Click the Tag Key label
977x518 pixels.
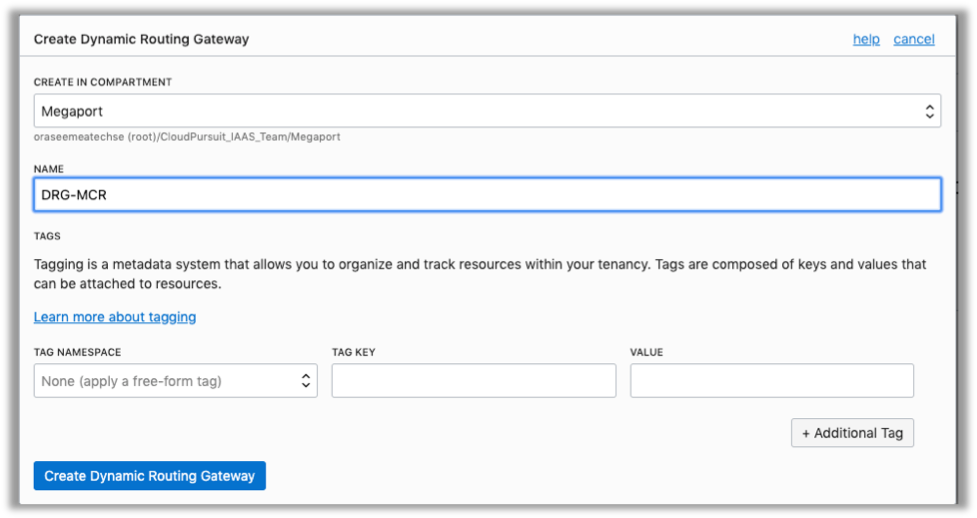353,353
